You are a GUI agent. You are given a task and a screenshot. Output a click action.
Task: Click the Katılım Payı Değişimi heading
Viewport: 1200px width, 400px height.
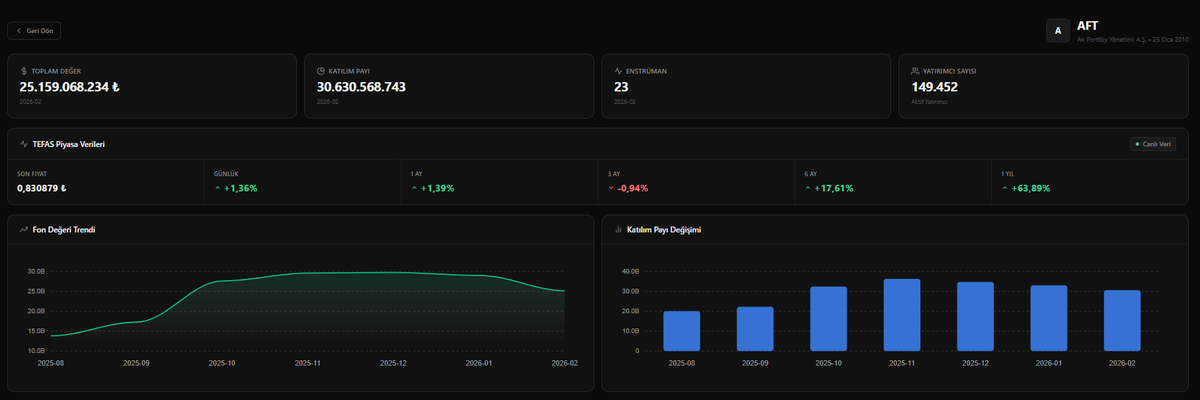click(x=664, y=230)
